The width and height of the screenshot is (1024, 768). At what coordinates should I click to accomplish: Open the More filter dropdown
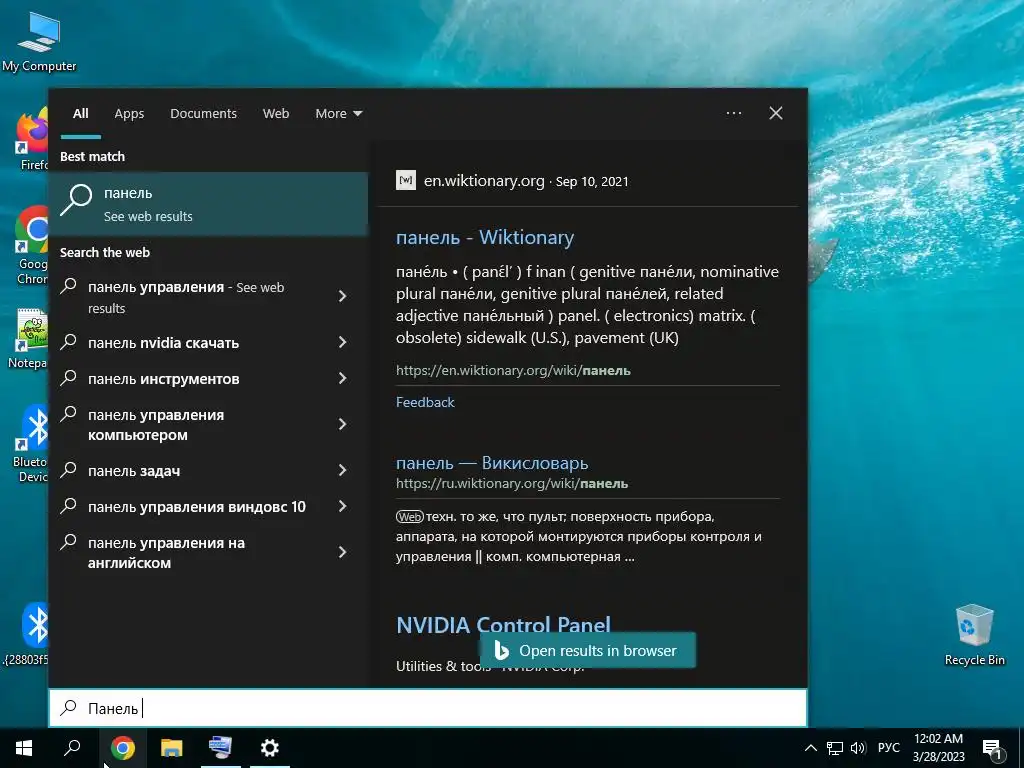click(338, 114)
